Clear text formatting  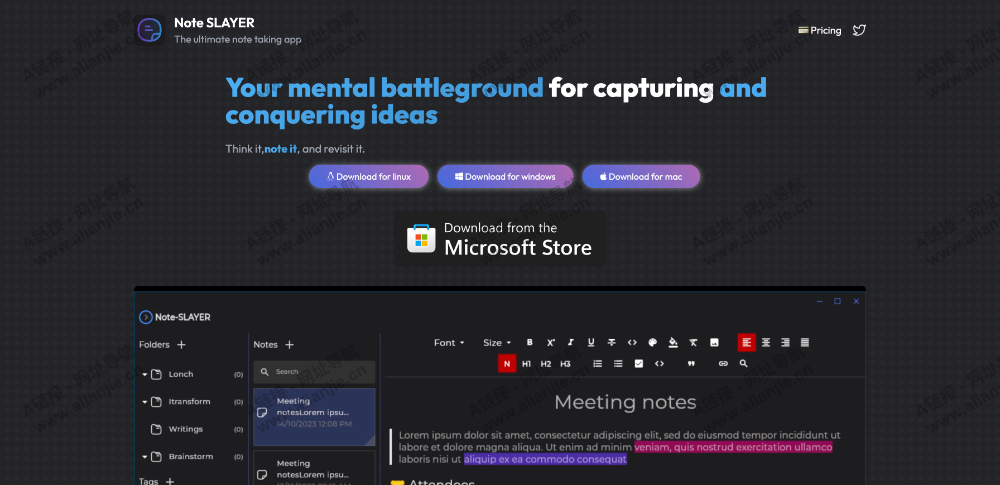point(693,343)
